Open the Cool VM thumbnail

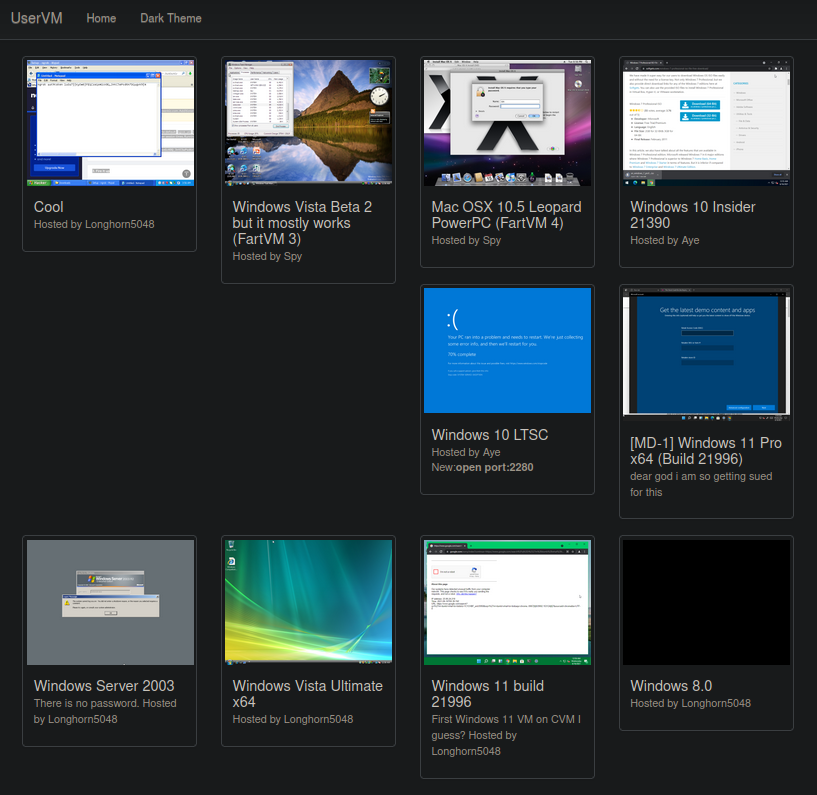[109, 123]
